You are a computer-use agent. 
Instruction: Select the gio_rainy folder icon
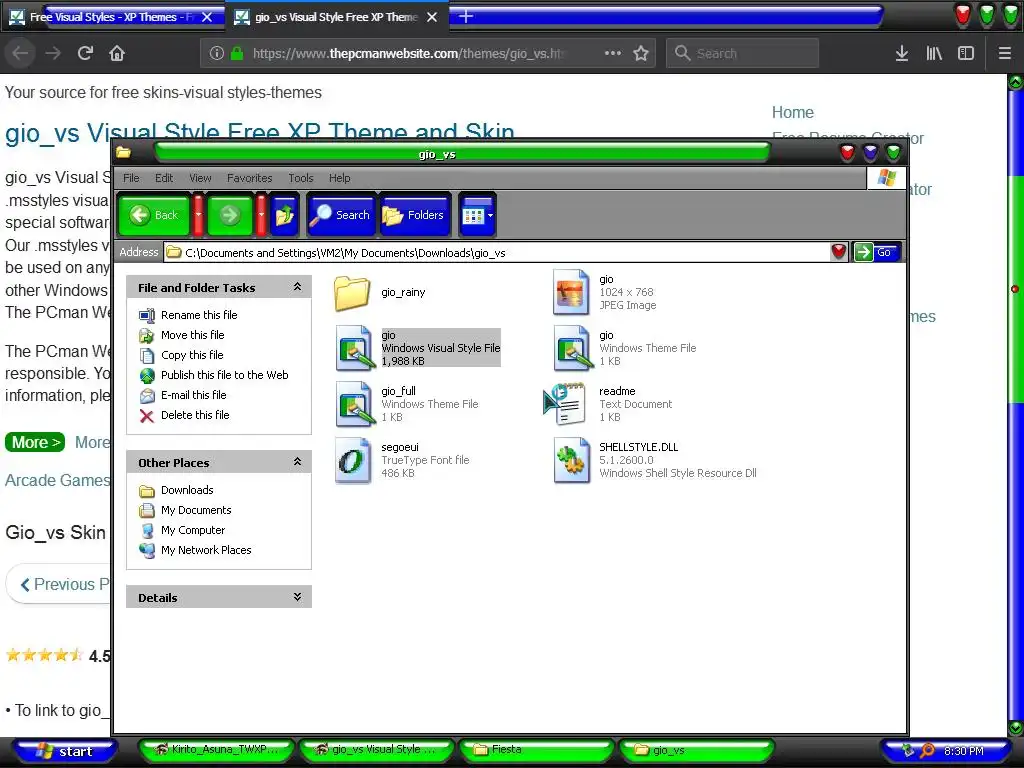(352, 293)
